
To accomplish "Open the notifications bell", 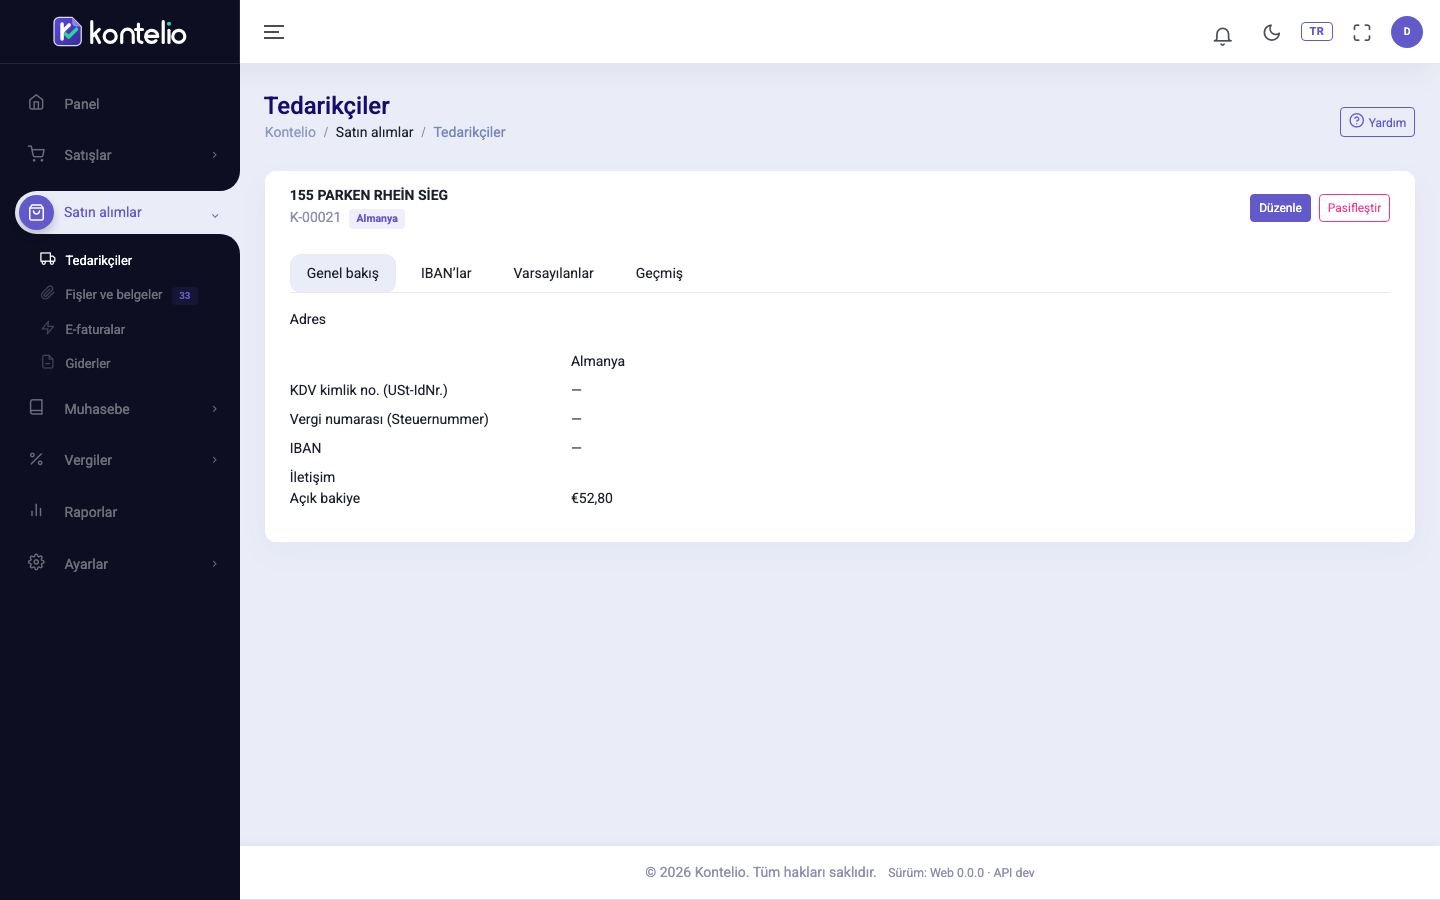I will pos(1222,36).
